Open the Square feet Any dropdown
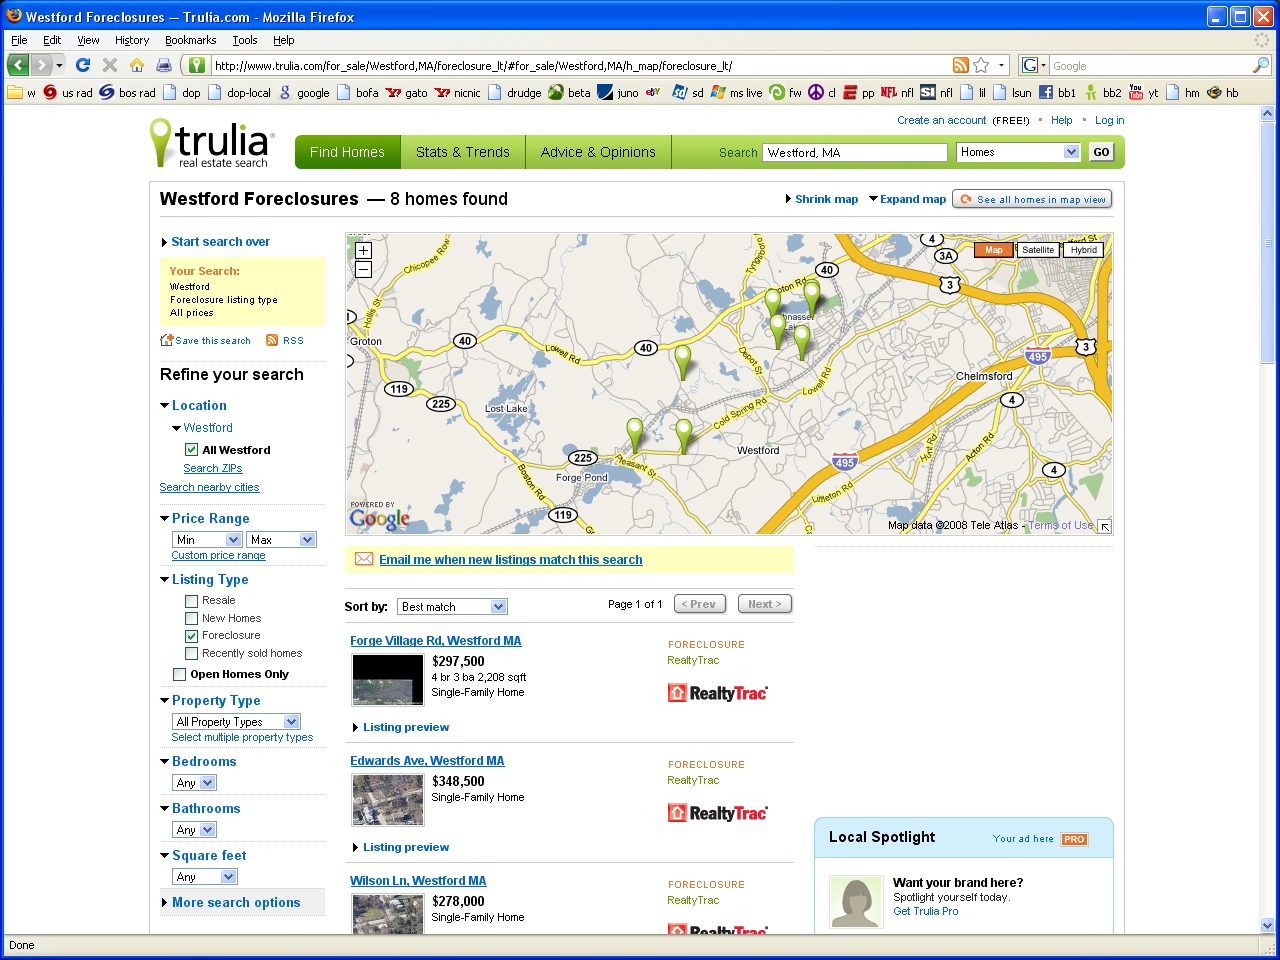This screenshot has height=960, width=1280. 205,877
